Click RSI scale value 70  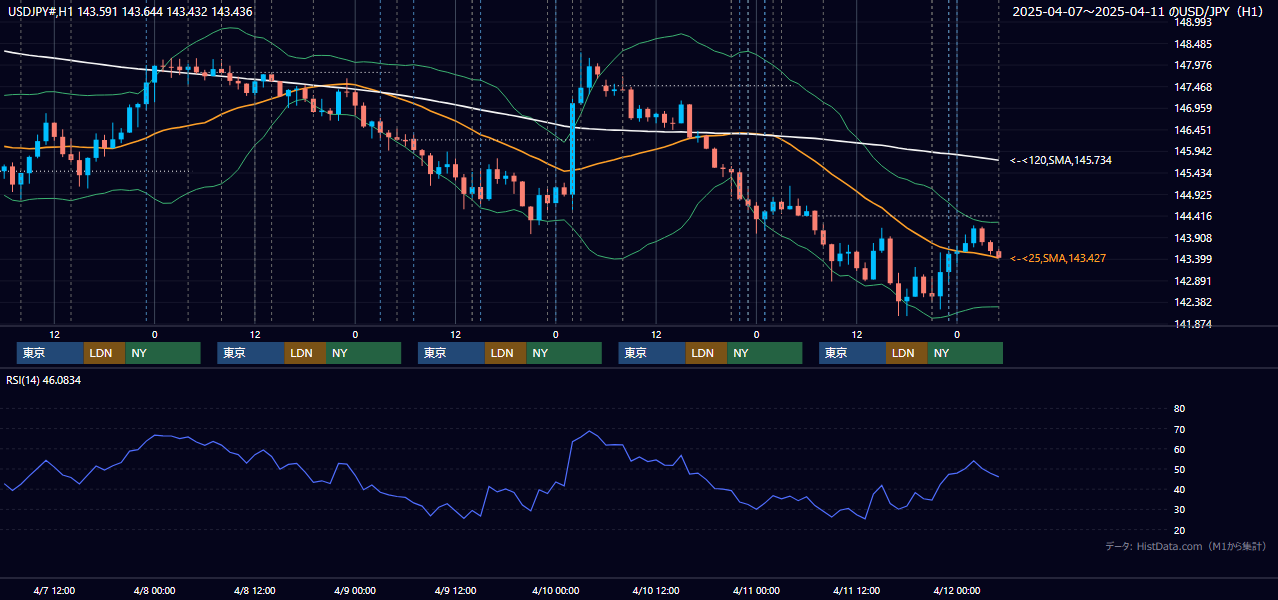coord(1179,429)
